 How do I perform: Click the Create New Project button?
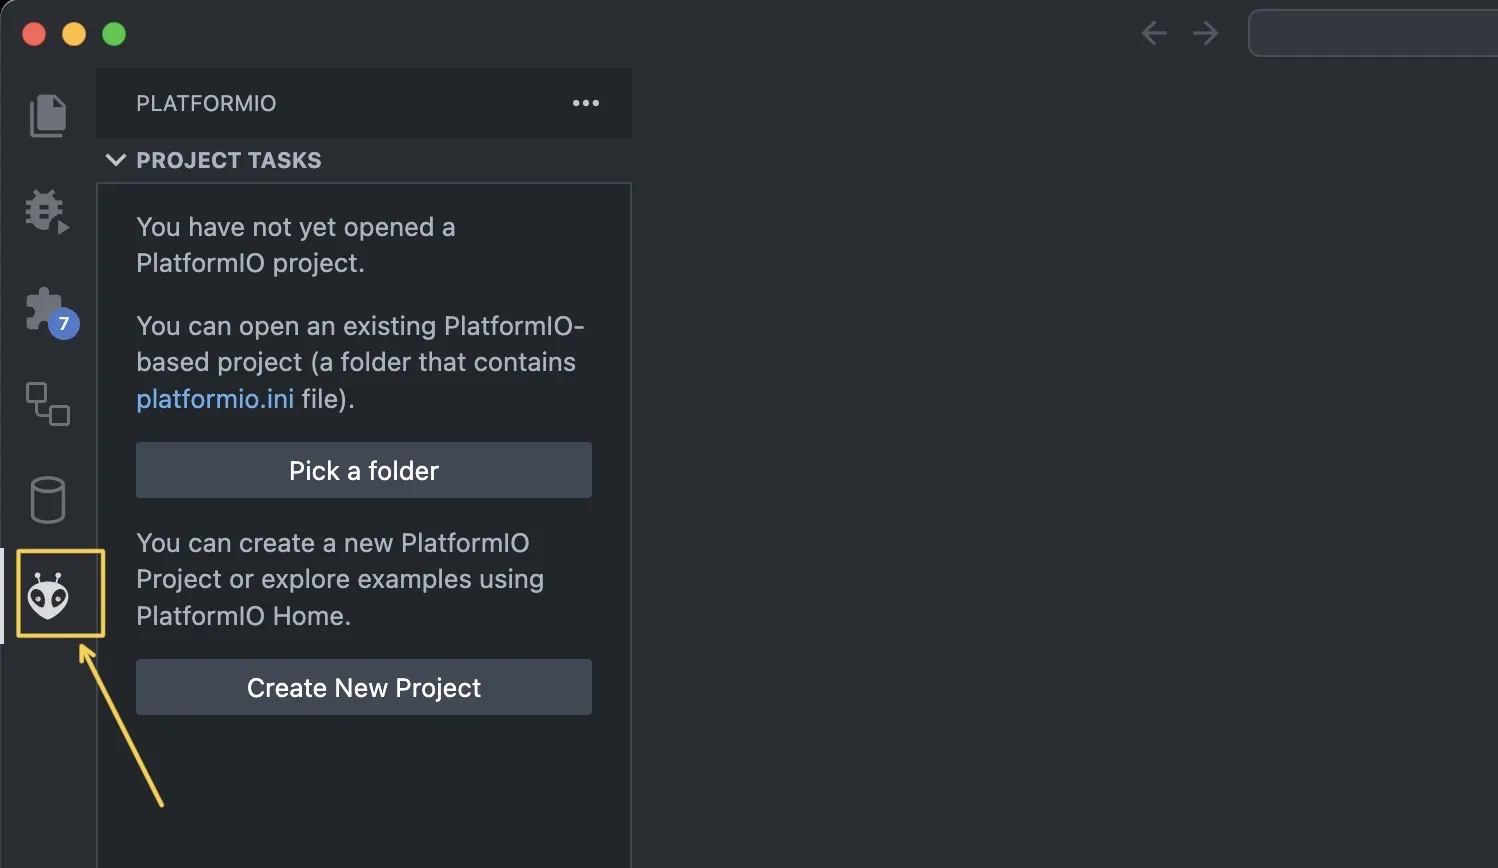(364, 687)
